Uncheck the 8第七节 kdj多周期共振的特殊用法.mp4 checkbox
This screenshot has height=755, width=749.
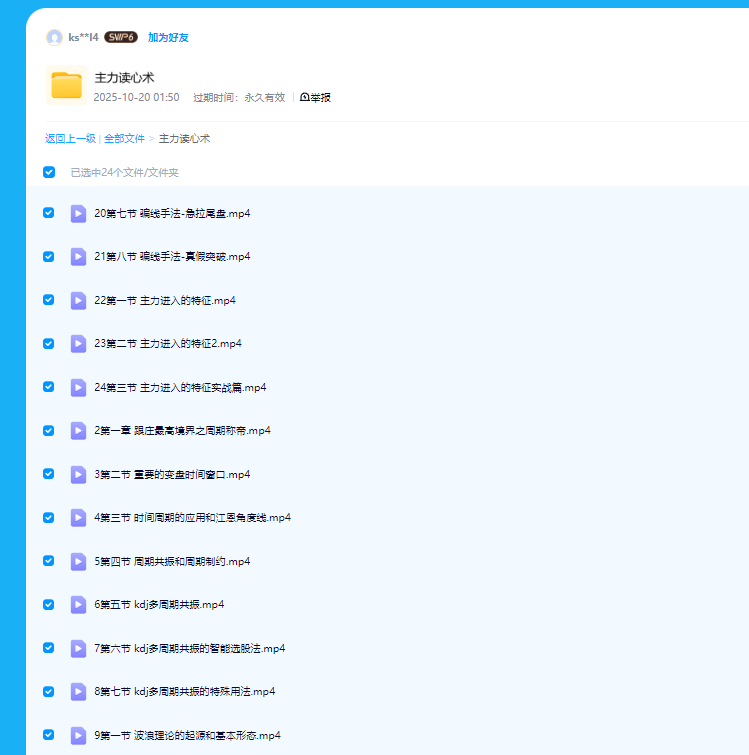coord(49,691)
